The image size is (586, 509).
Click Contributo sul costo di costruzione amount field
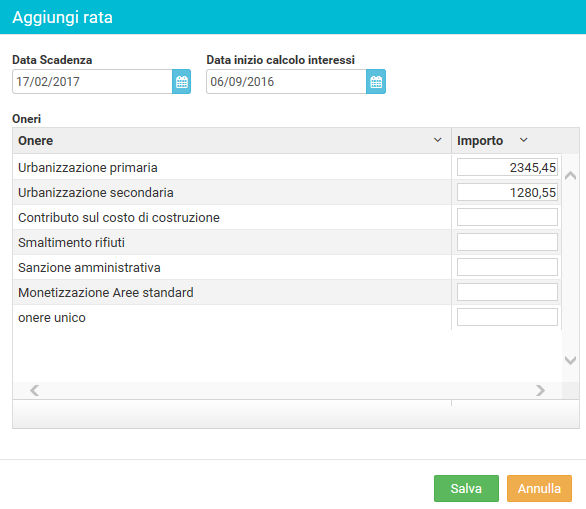507,217
